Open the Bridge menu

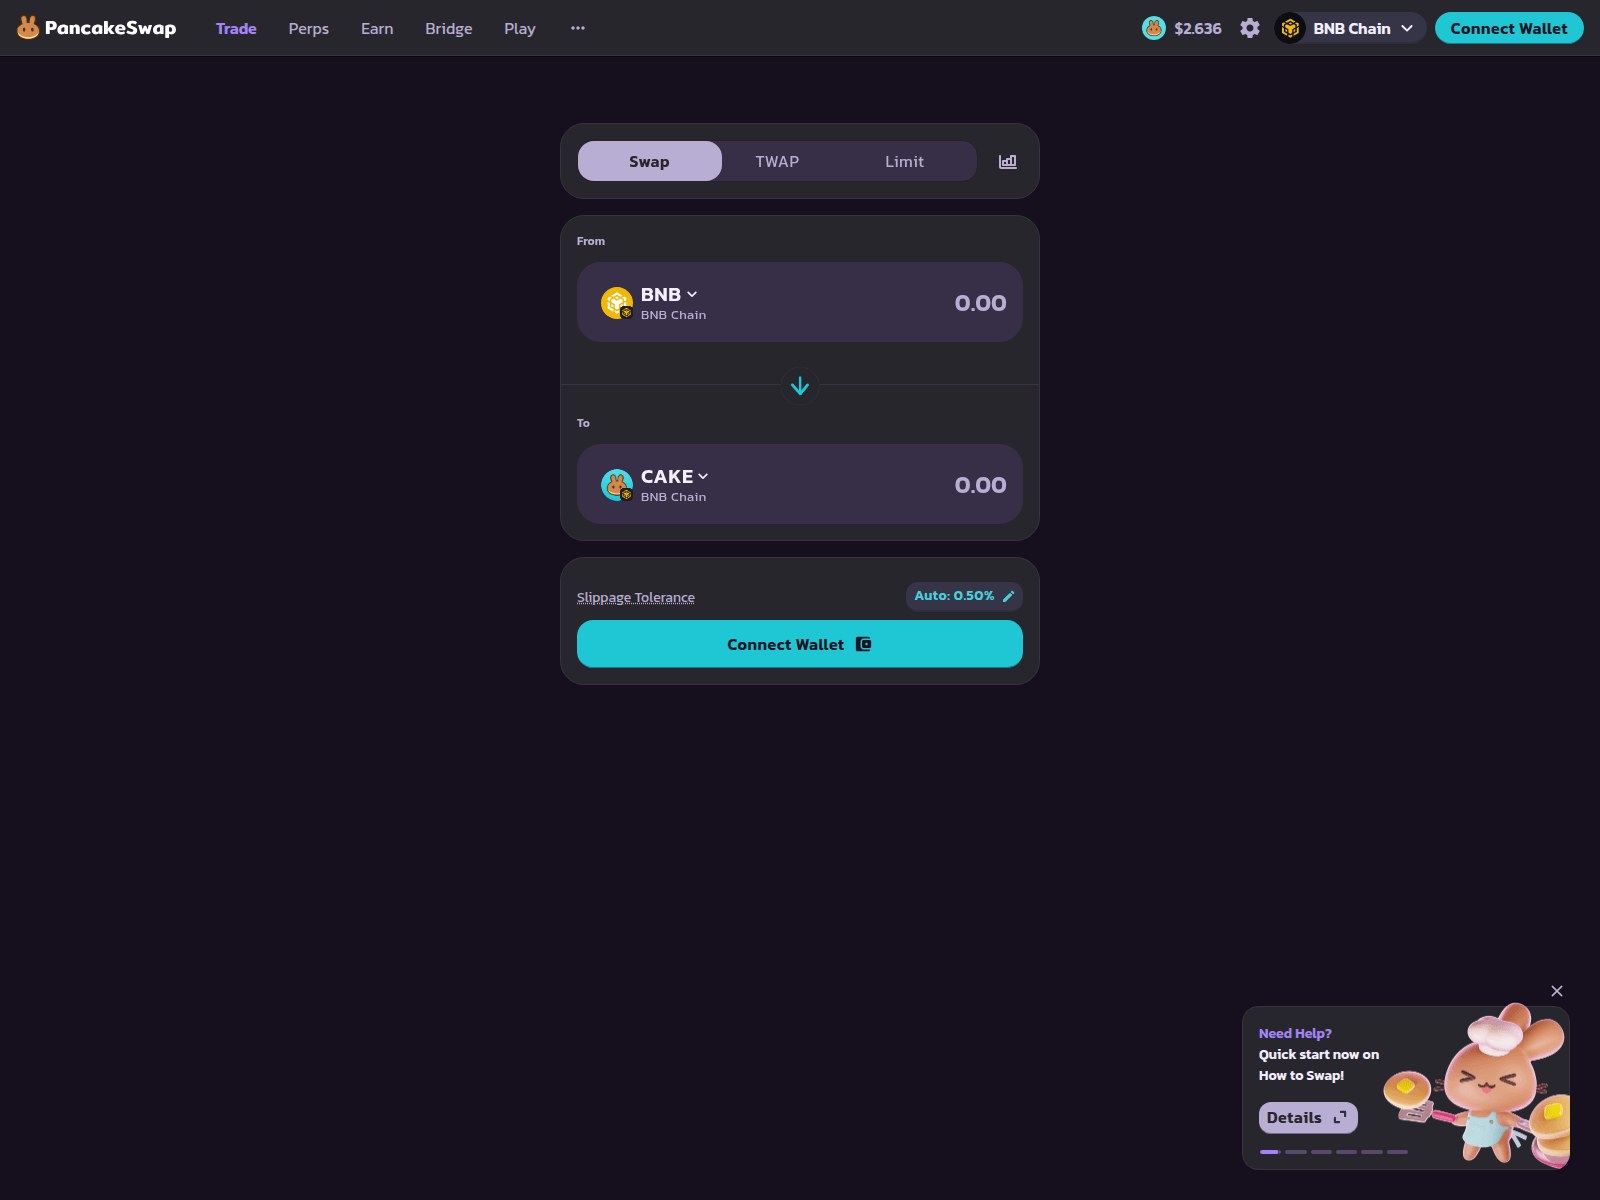448,28
